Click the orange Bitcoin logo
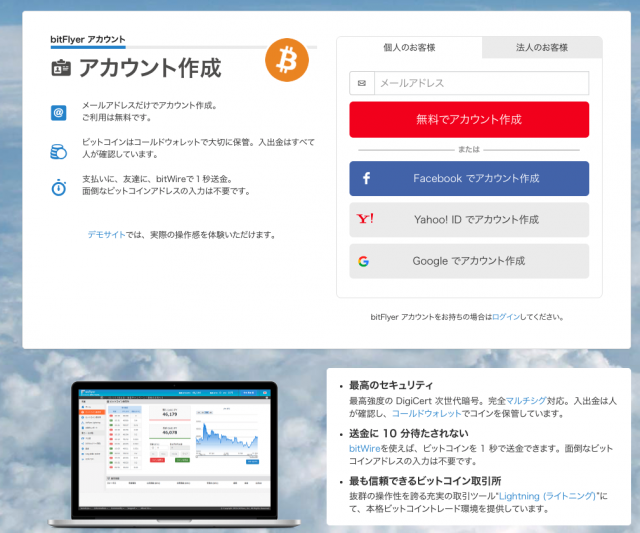The height and width of the screenshot is (533, 640). [x=287, y=60]
